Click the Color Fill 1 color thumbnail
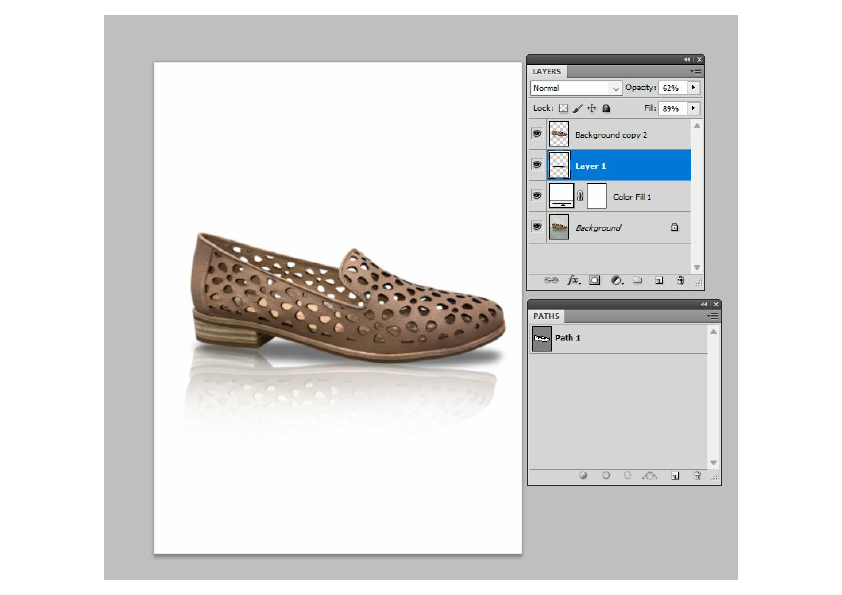Image resolution: width=842 pixels, height=595 pixels. click(x=562, y=196)
